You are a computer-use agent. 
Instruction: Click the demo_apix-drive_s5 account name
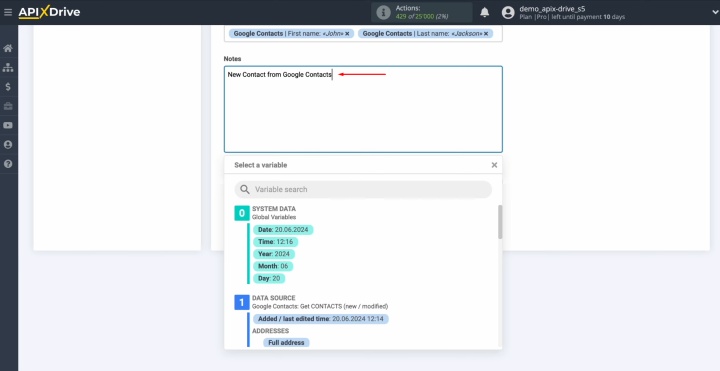552,8
